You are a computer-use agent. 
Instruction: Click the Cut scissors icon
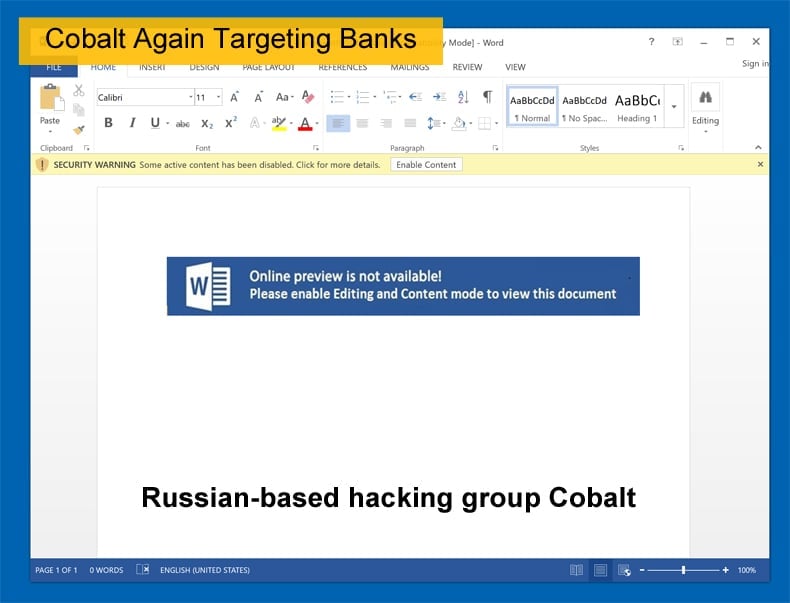click(79, 91)
